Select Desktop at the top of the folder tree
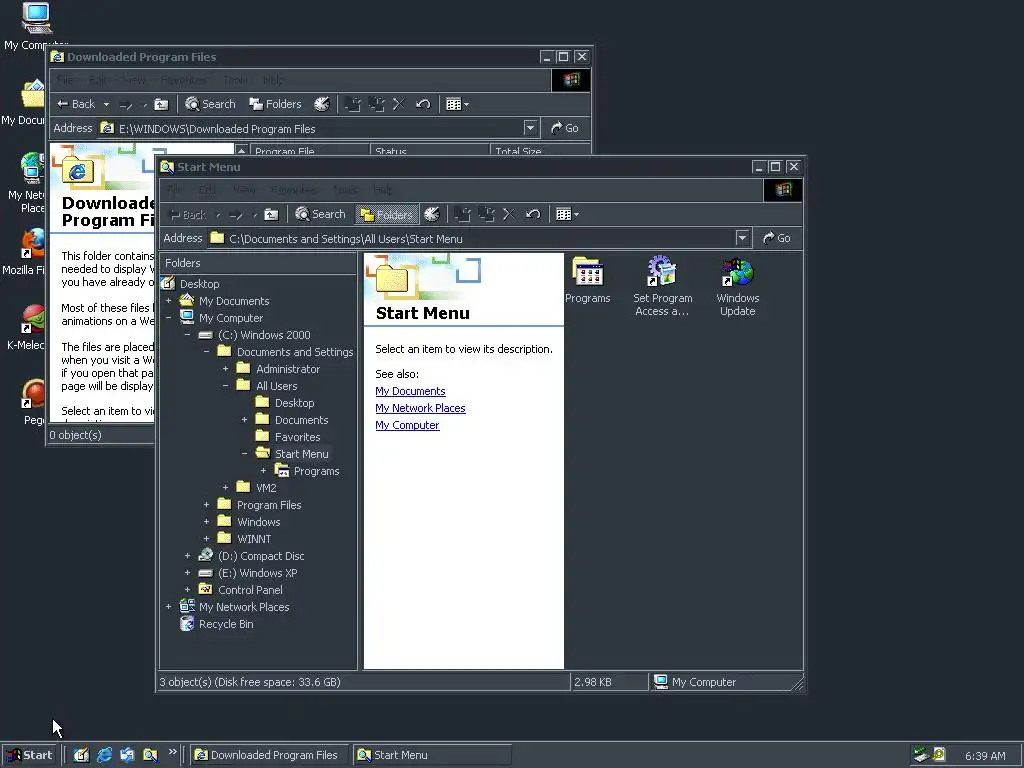Viewport: 1024px width, 768px height. (199, 284)
